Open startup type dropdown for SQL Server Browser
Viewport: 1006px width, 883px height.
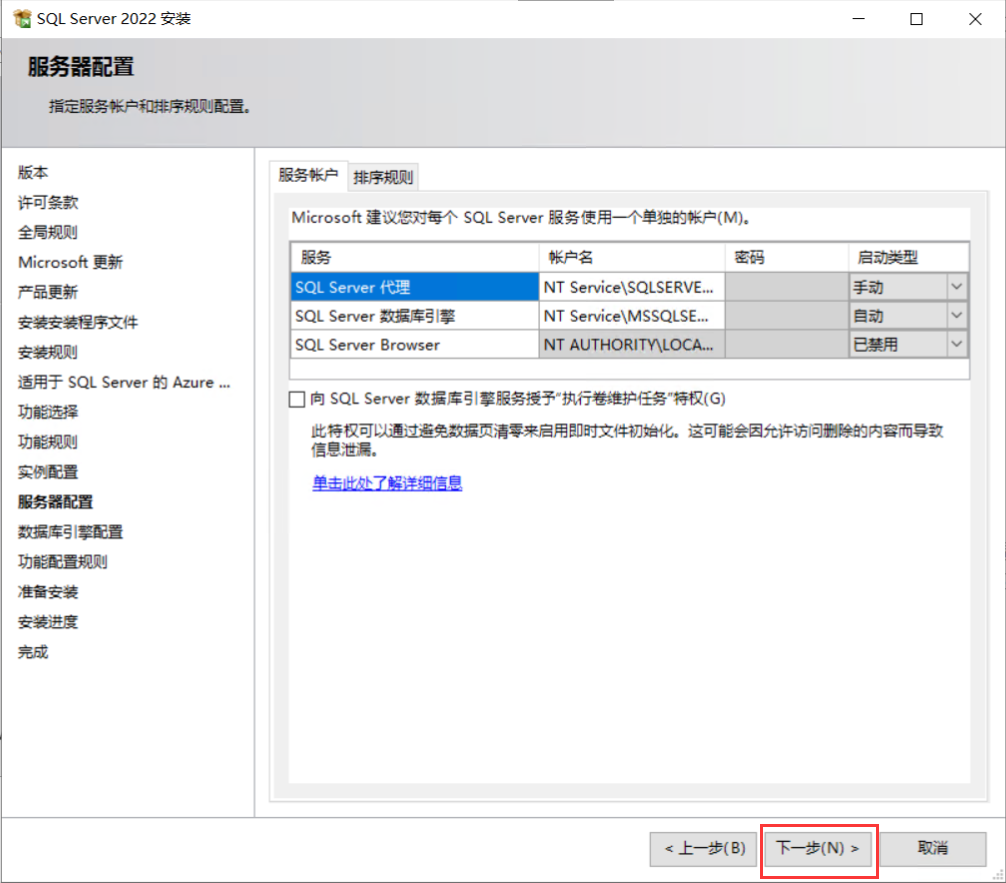(956, 345)
